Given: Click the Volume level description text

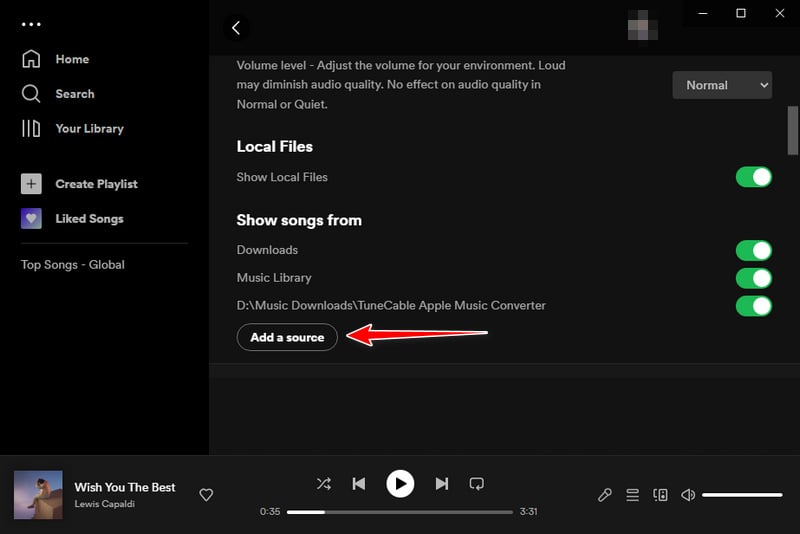Looking at the screenshot, I should [x=401, y=85].
